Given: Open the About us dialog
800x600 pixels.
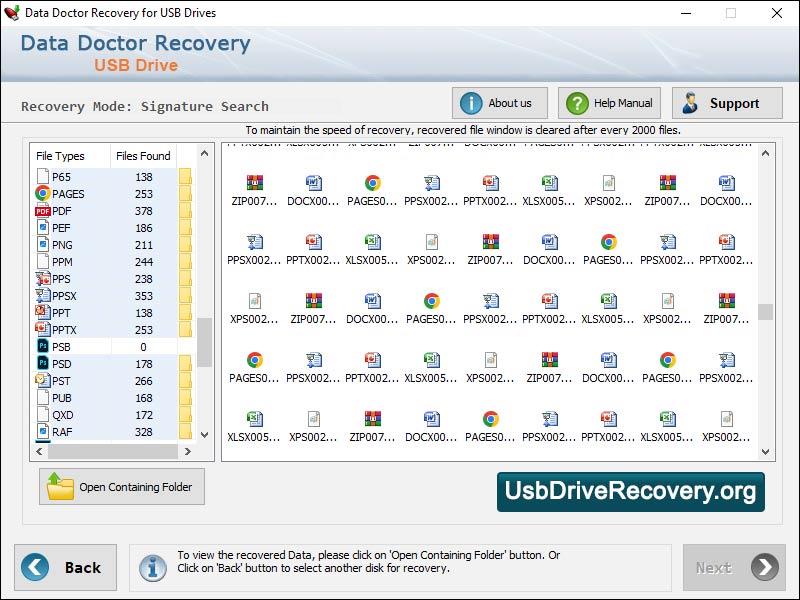Looking at the screenshot, I should point(499,102).
